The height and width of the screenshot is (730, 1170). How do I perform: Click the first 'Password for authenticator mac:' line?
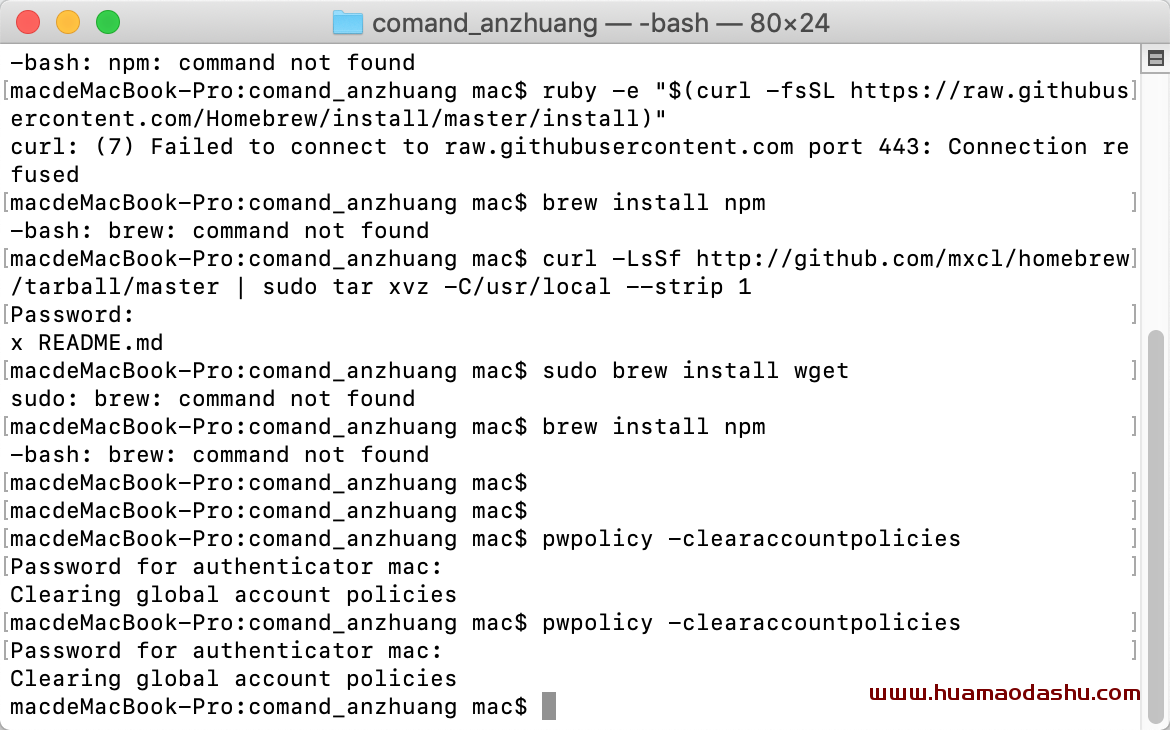(x=226, y=567)
